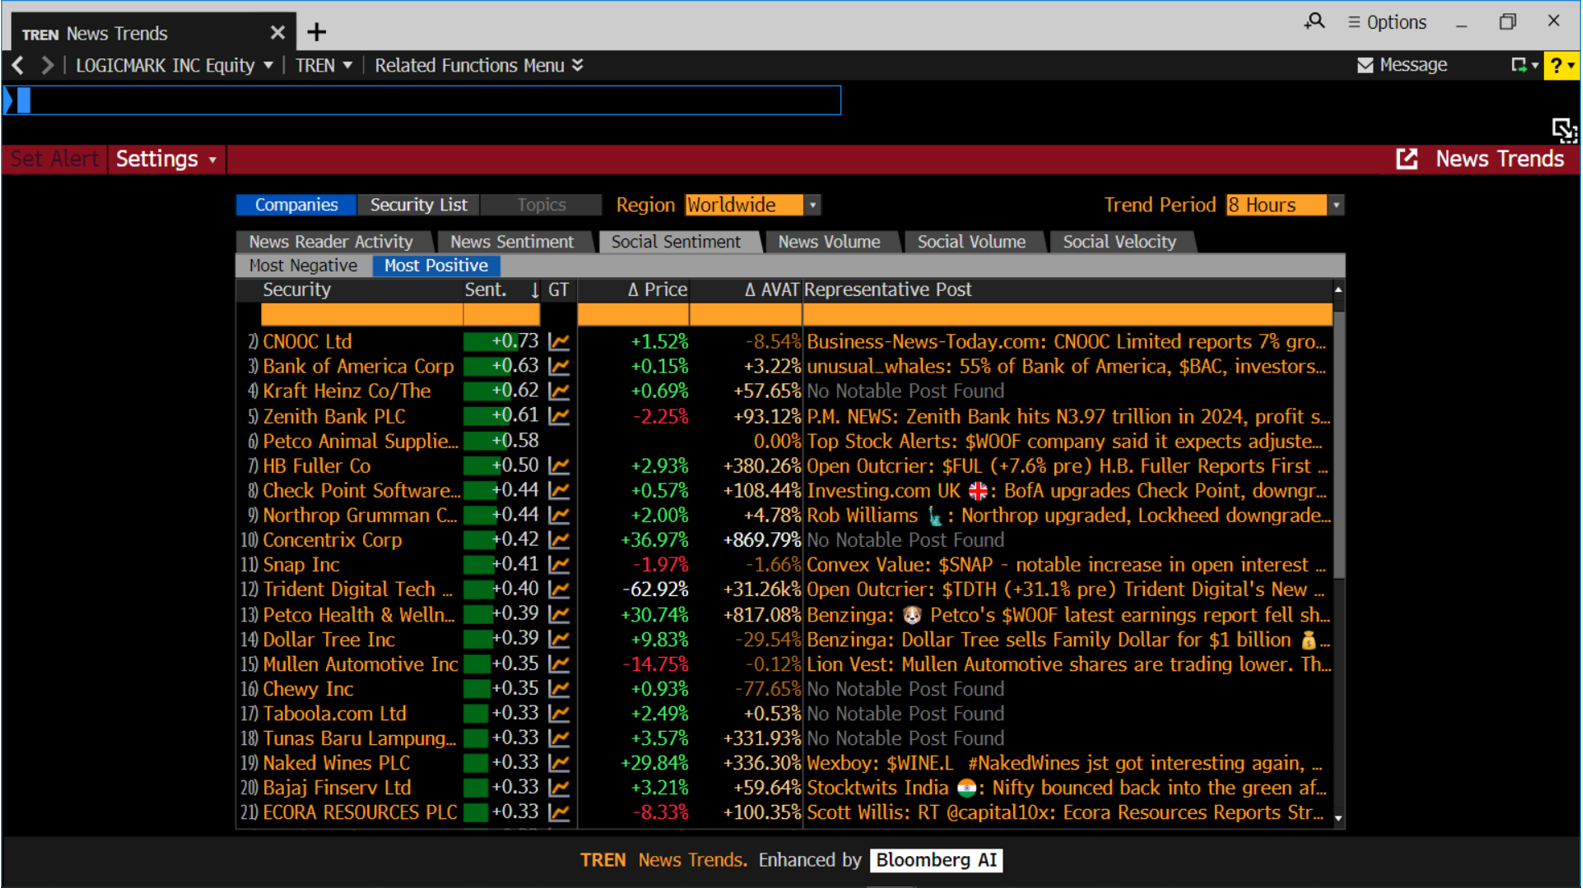
Task: Click the green sentiment bar for ECORA RESOURCES PLC
Action: pyautogui.click(x=476, y=813)
